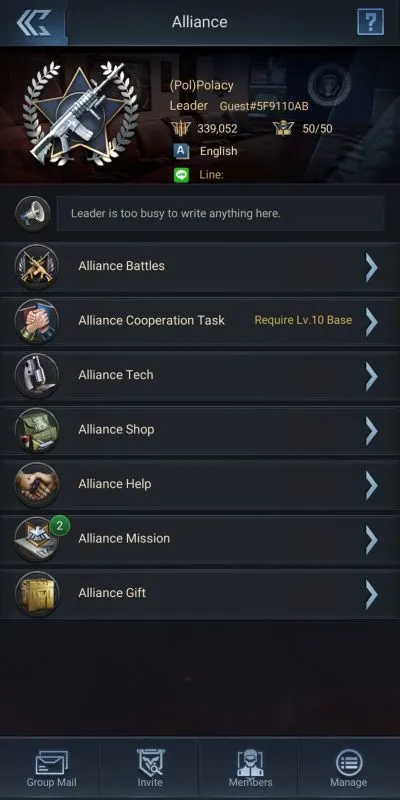This screenshot has height=800, width=400.
Task: Open the Group Mail tab
Action: point(52,769)
